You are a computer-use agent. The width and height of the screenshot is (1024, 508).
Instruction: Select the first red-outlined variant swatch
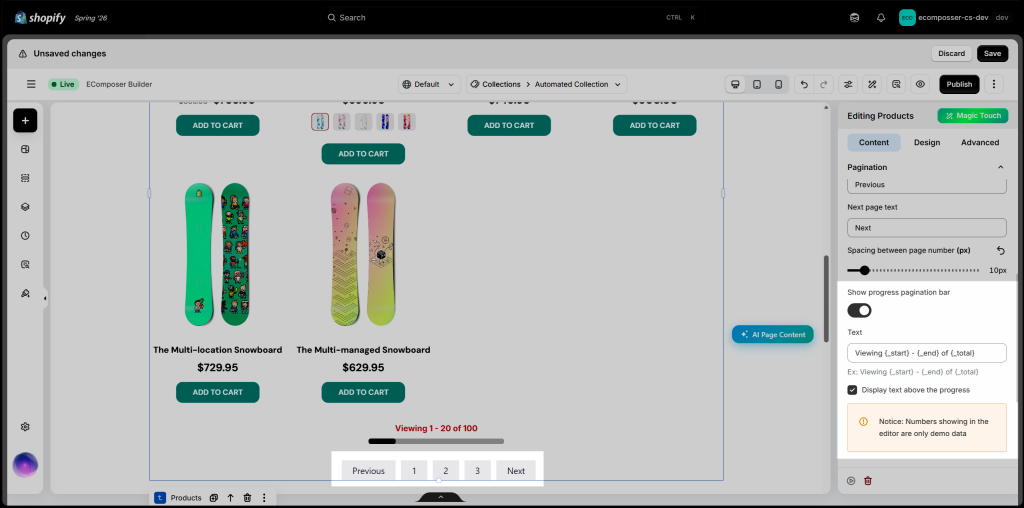[320, 122]
